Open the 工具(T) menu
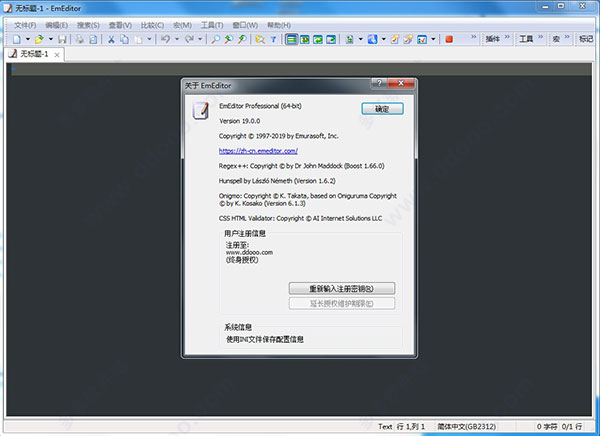 pos(212,25)
